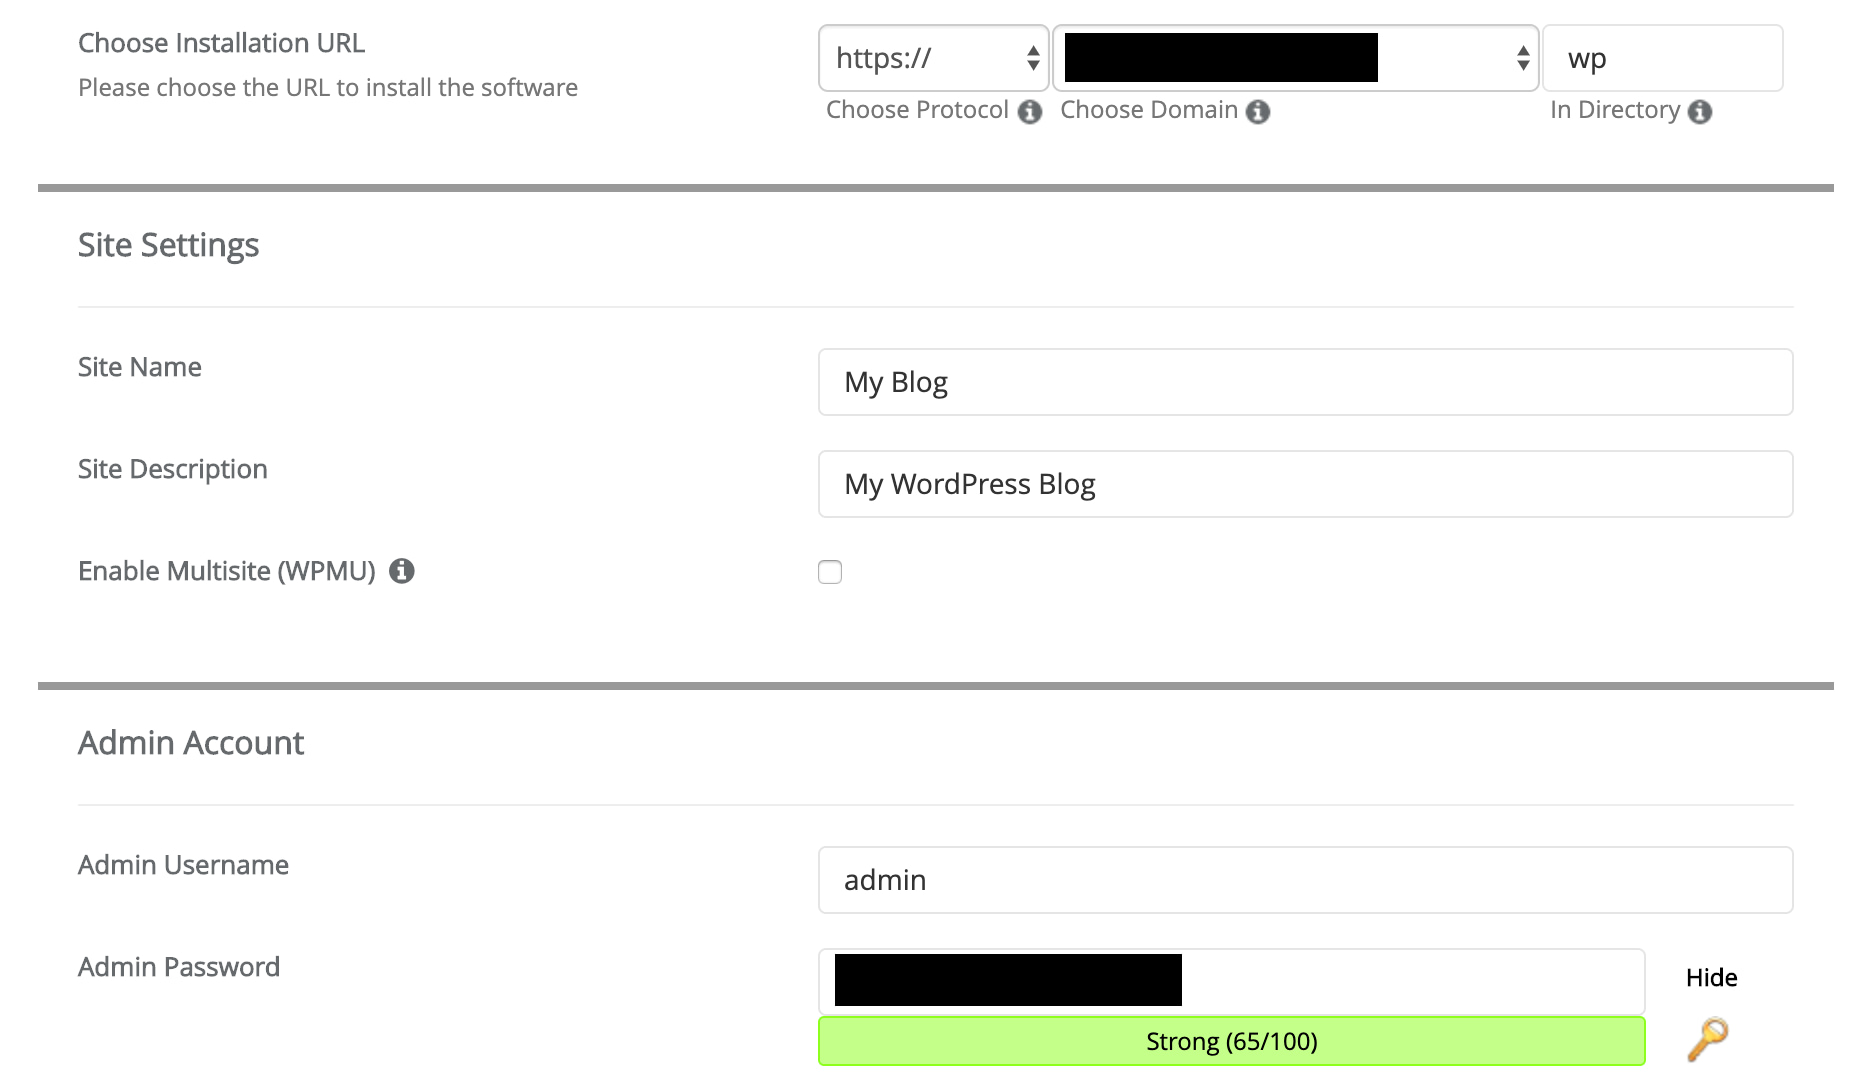Click the Strong (65/100) password strength bar

[x=1231, y=1040]
